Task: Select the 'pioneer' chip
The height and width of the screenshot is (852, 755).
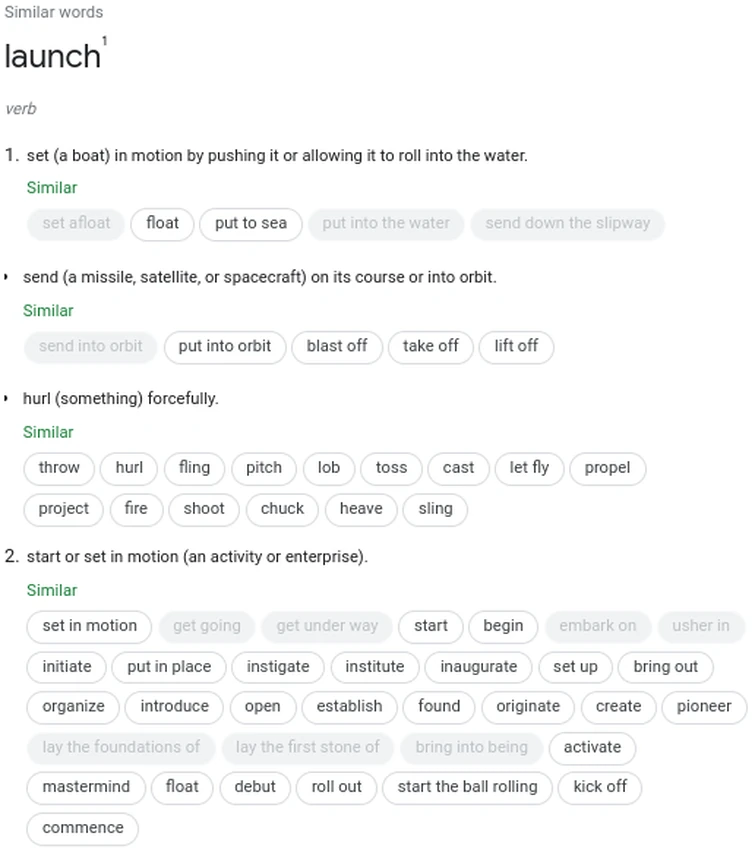Action: [704, 707]
